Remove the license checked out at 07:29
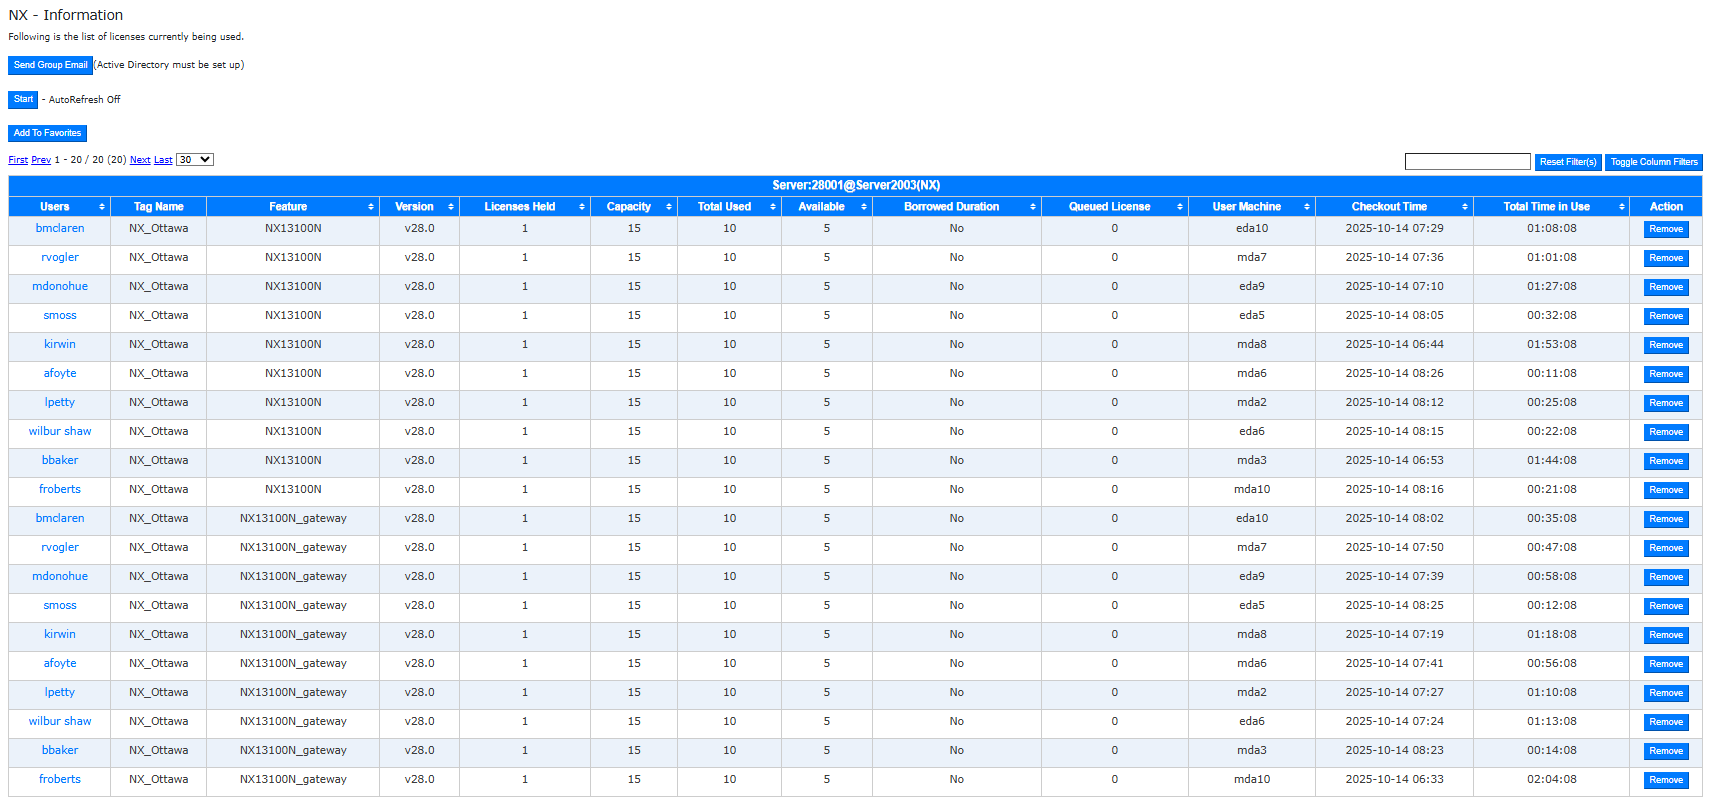Screen dimensions: 1717x800 [1666, 230]
